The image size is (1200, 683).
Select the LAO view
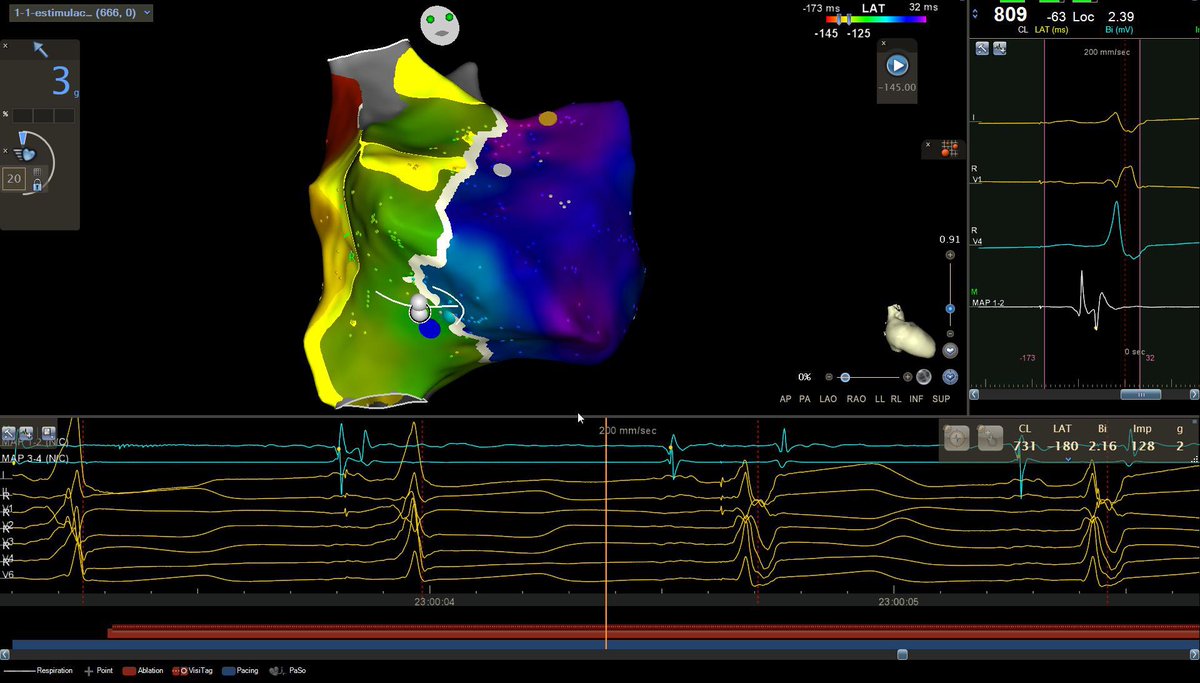[829, 399]
